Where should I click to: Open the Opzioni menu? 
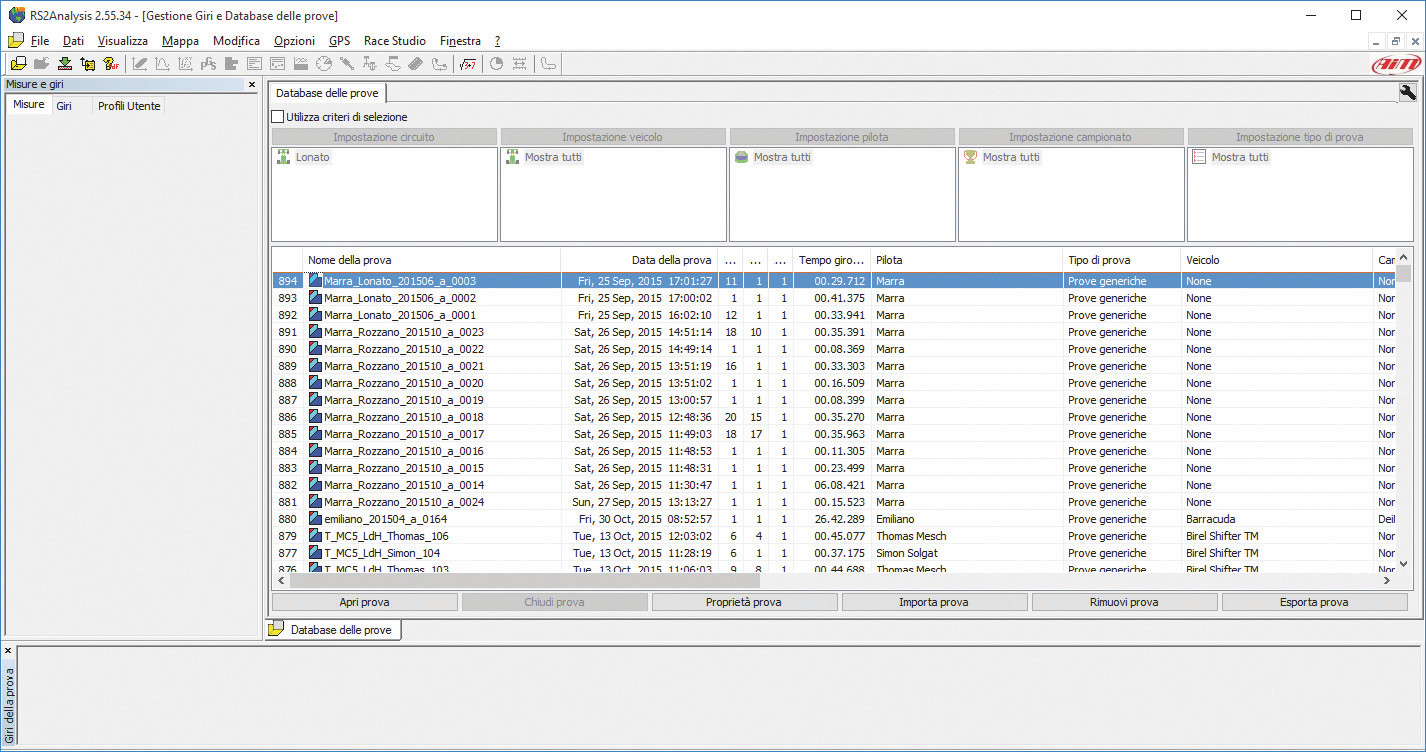coord(294,41)
